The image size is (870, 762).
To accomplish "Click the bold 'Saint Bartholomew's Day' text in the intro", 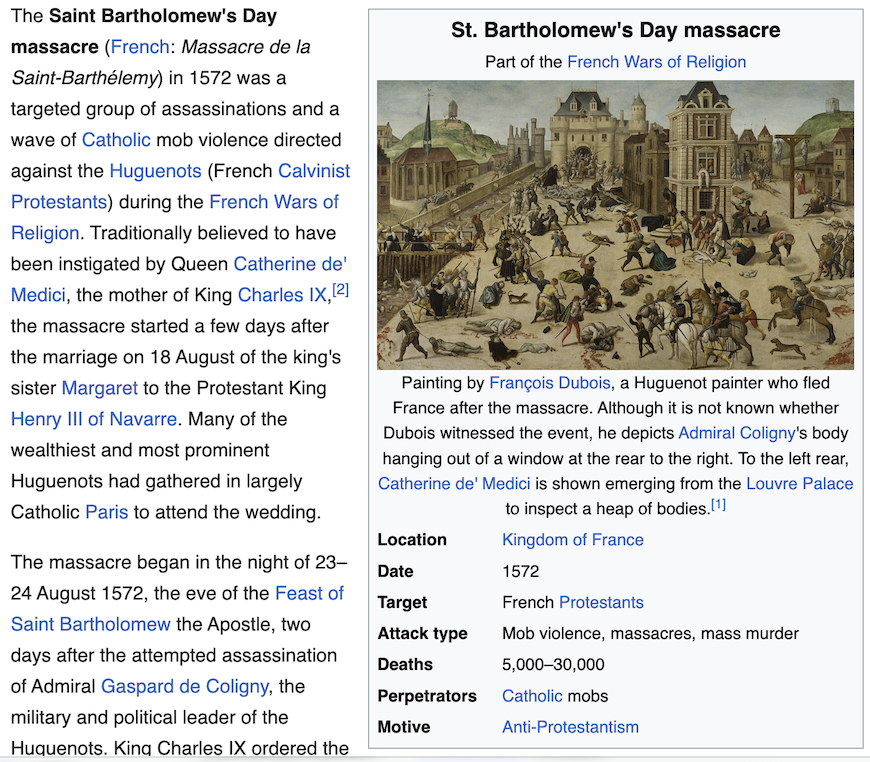I will (163, 16).
